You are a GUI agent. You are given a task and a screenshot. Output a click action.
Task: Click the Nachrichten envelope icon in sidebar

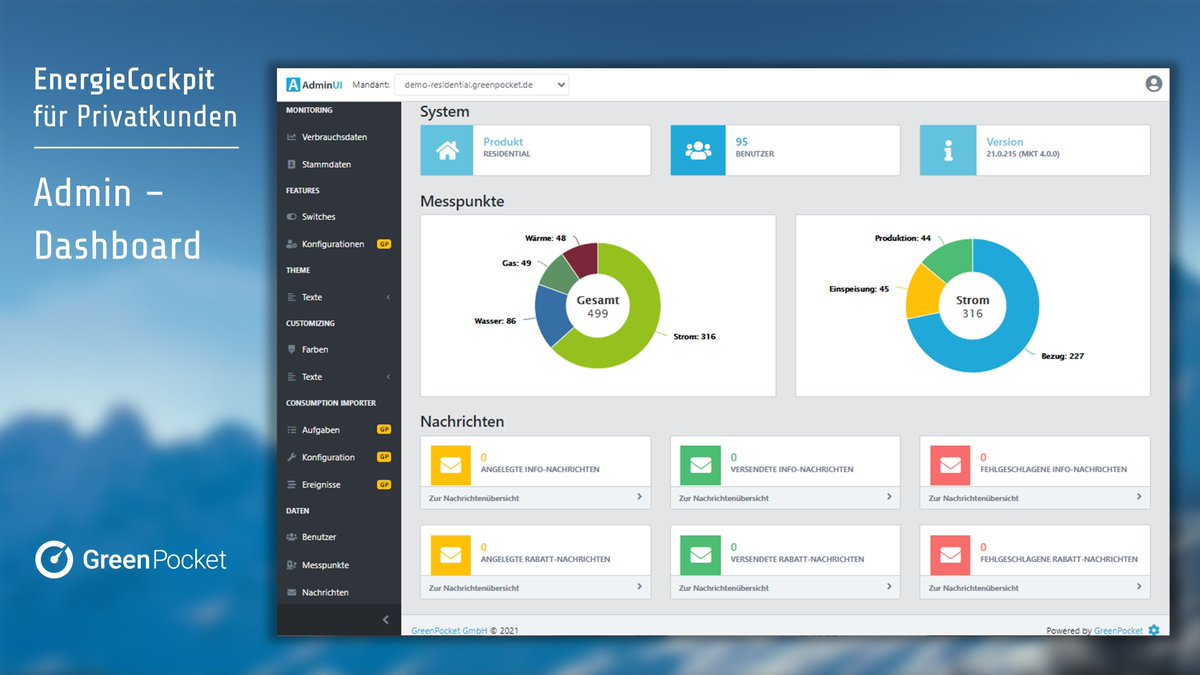291,592
